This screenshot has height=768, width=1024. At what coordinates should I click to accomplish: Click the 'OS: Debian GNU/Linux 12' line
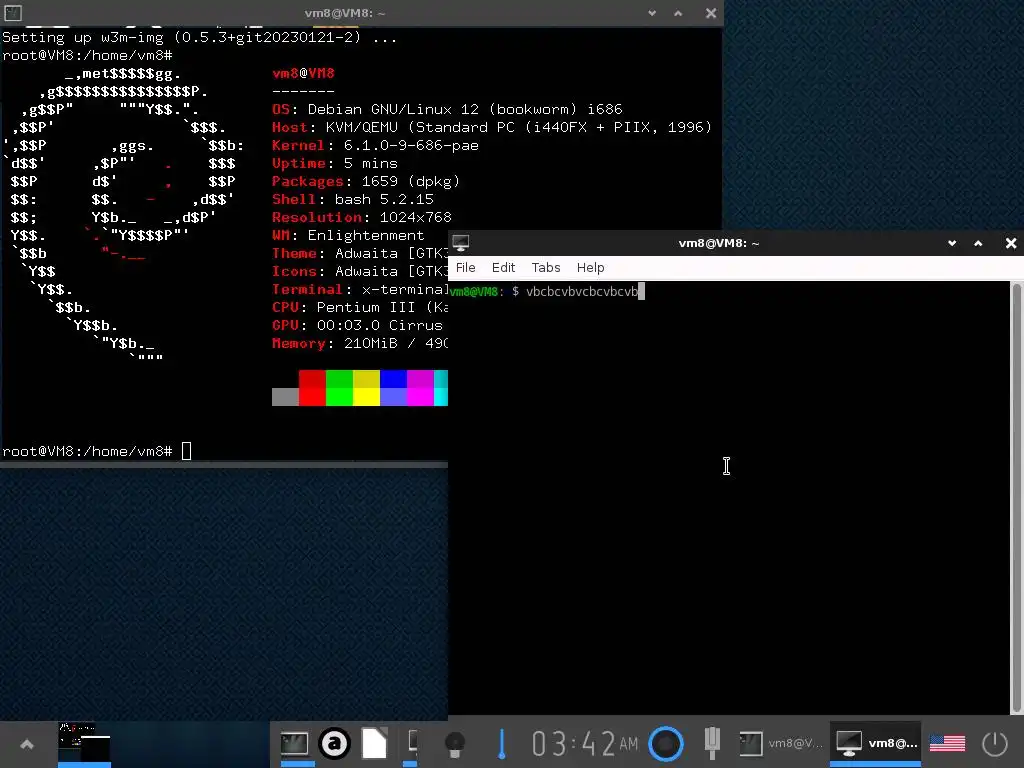(447, 109)
